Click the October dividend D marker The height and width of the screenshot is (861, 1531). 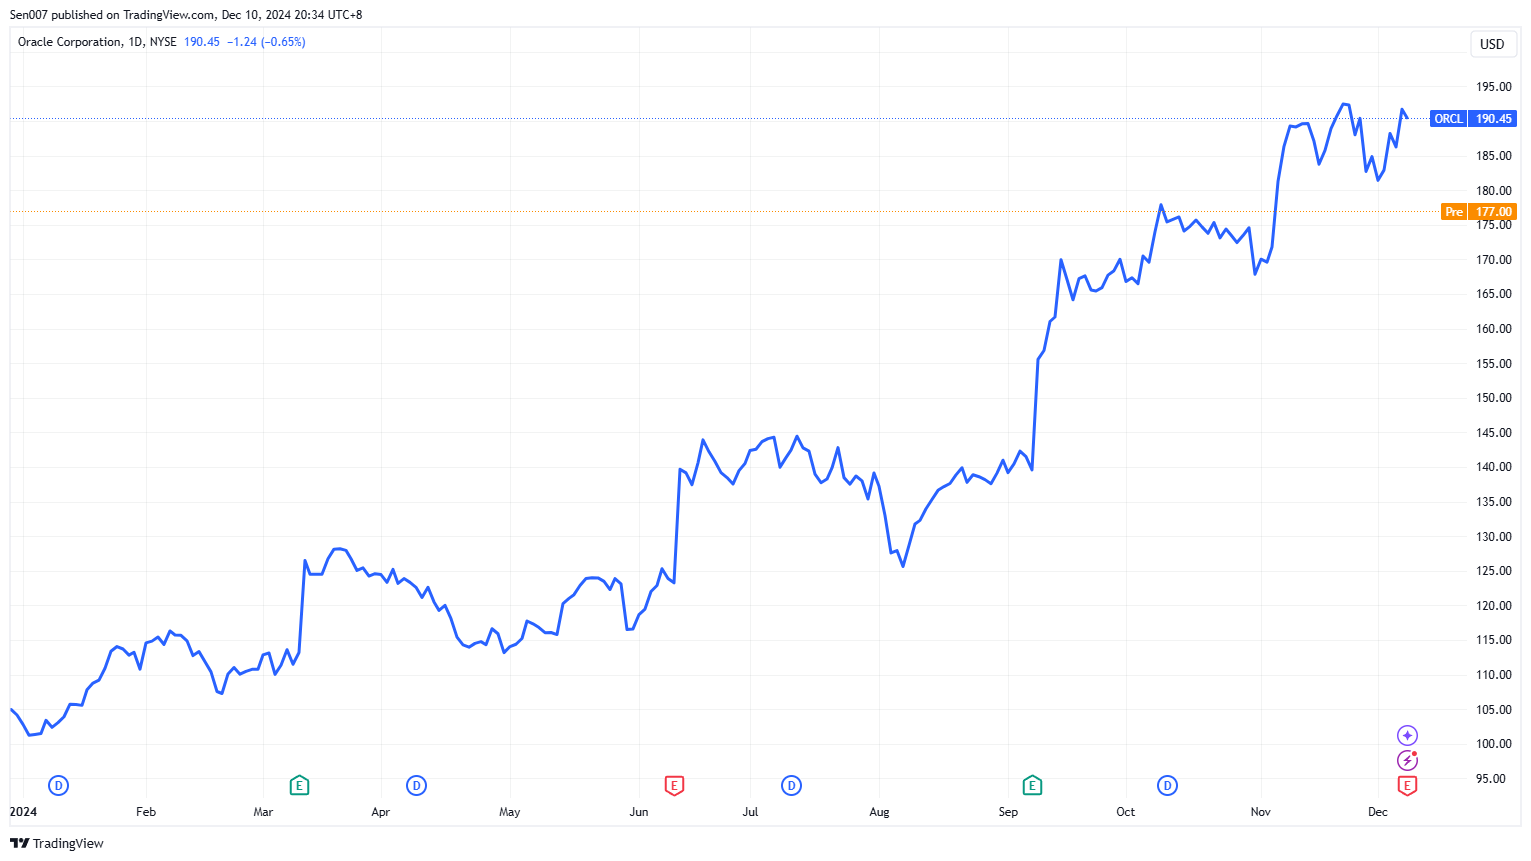tap(1167, 786)
